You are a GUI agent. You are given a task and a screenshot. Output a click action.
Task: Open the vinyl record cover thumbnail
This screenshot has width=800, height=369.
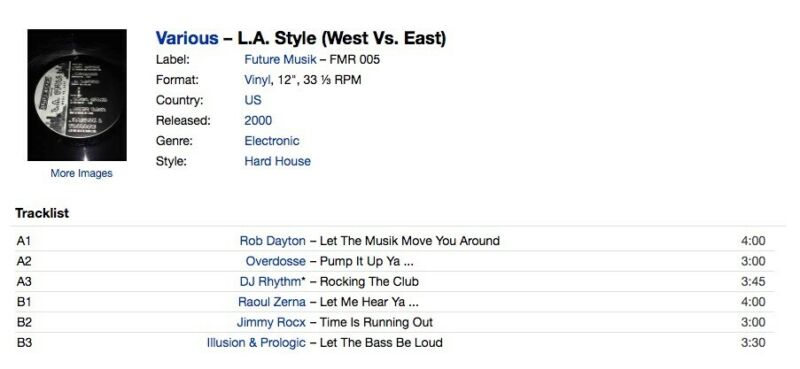coord(77,95)
